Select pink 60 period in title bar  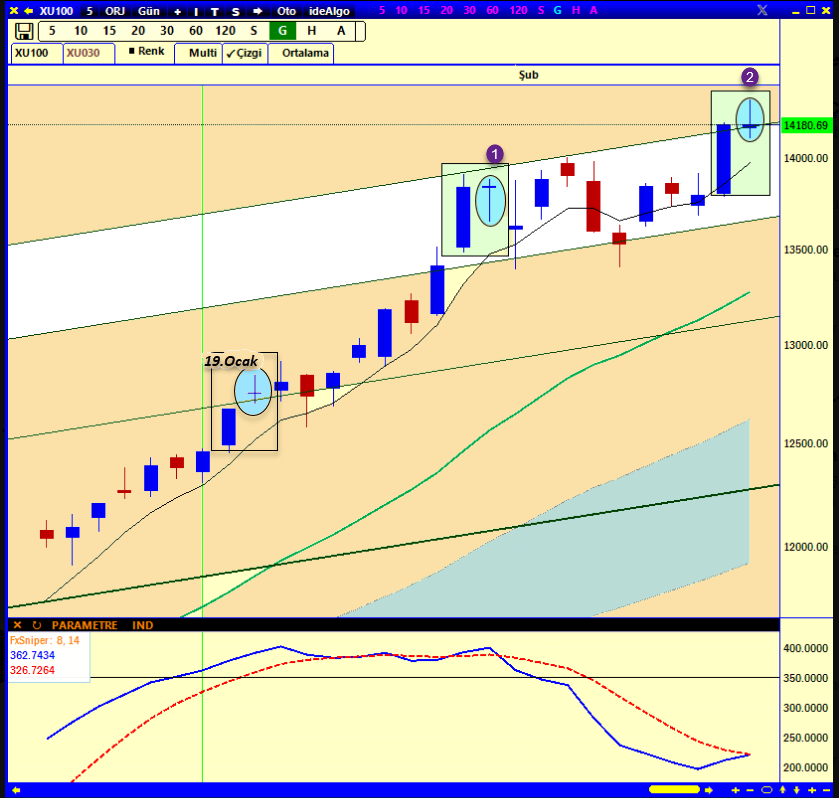(x=493, y=10)
